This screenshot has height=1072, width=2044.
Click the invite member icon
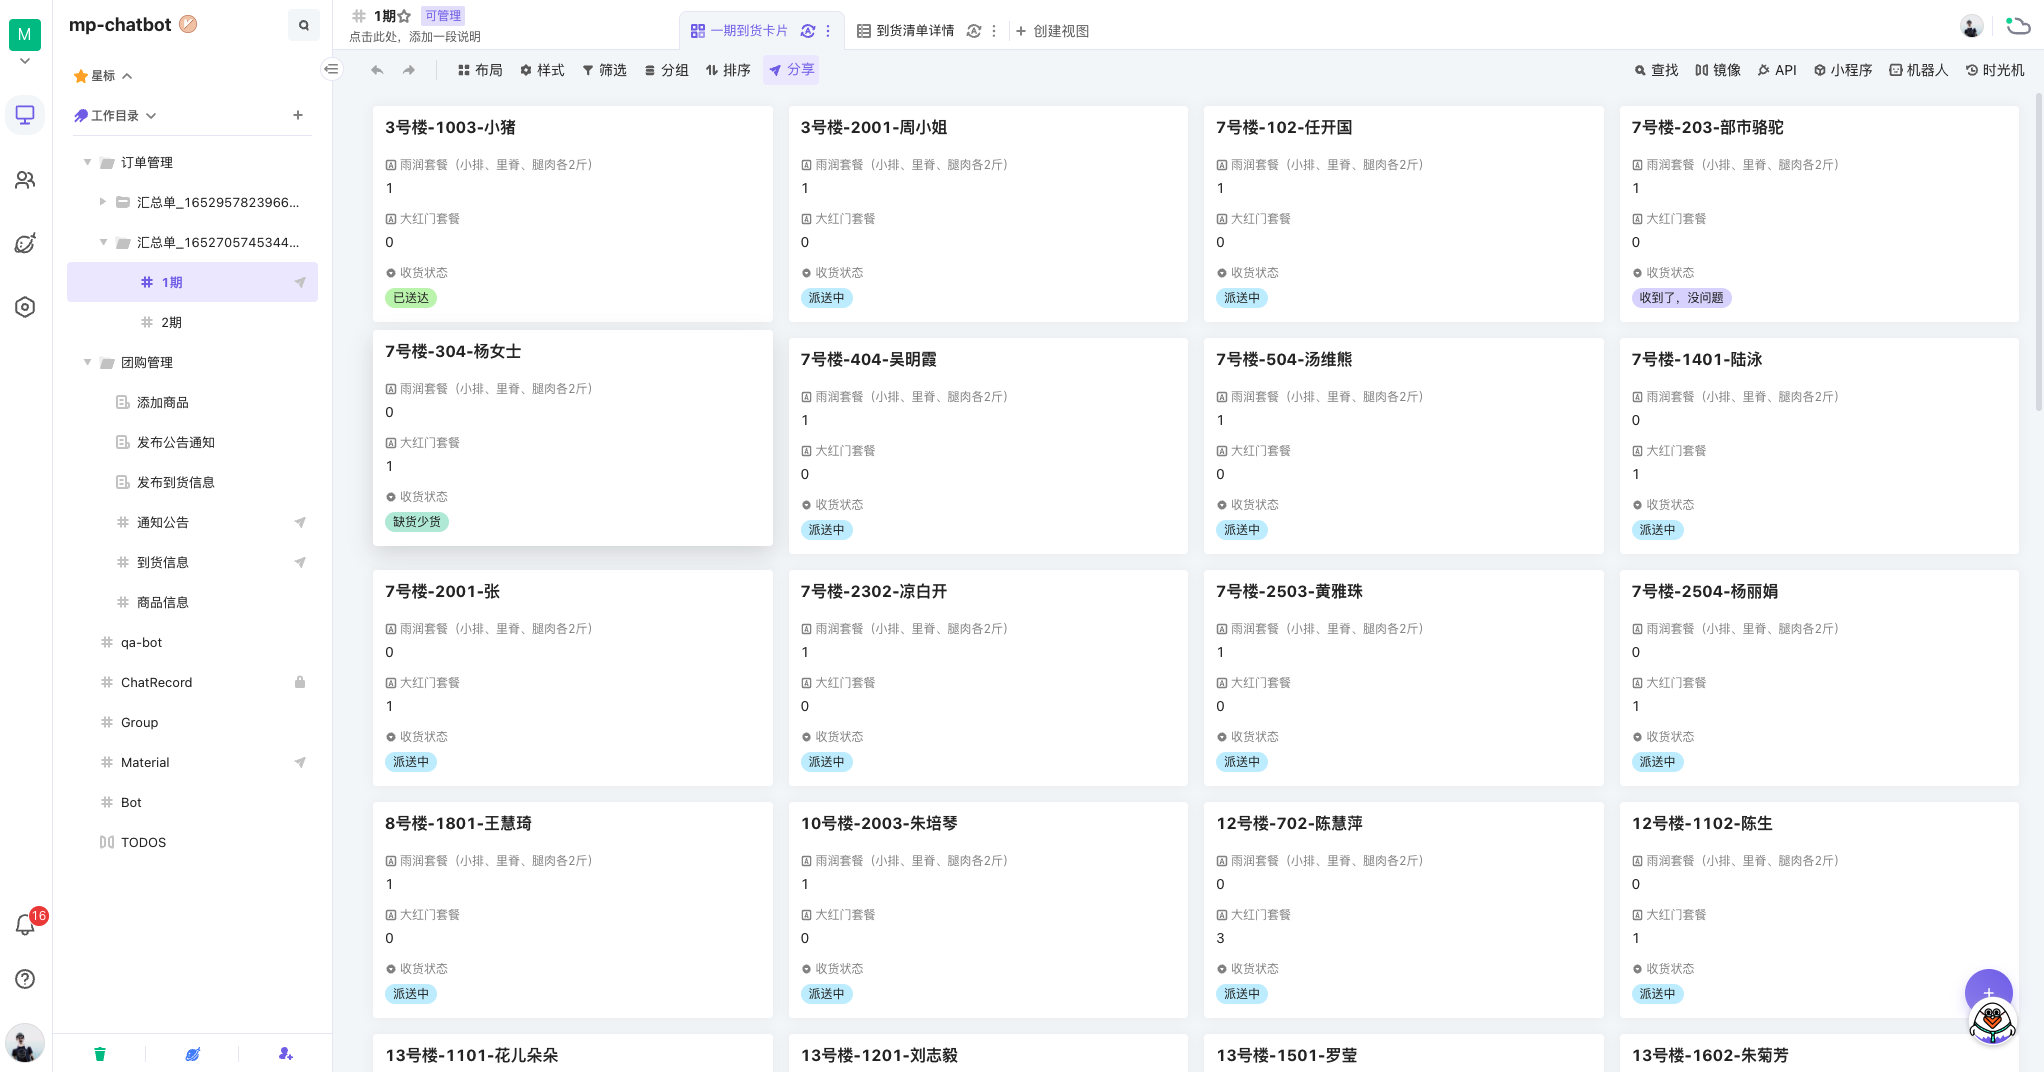coord(286,1053)
